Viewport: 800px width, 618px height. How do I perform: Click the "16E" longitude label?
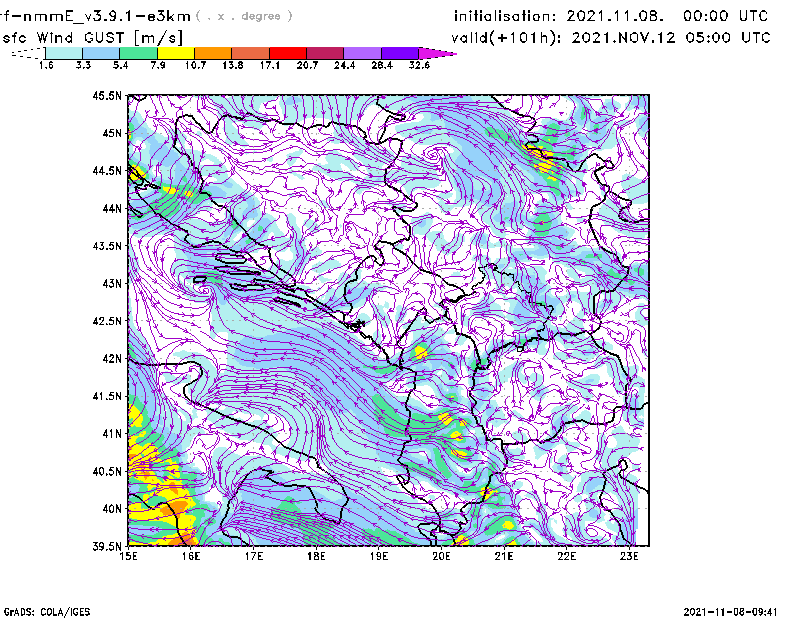[190, 556]
